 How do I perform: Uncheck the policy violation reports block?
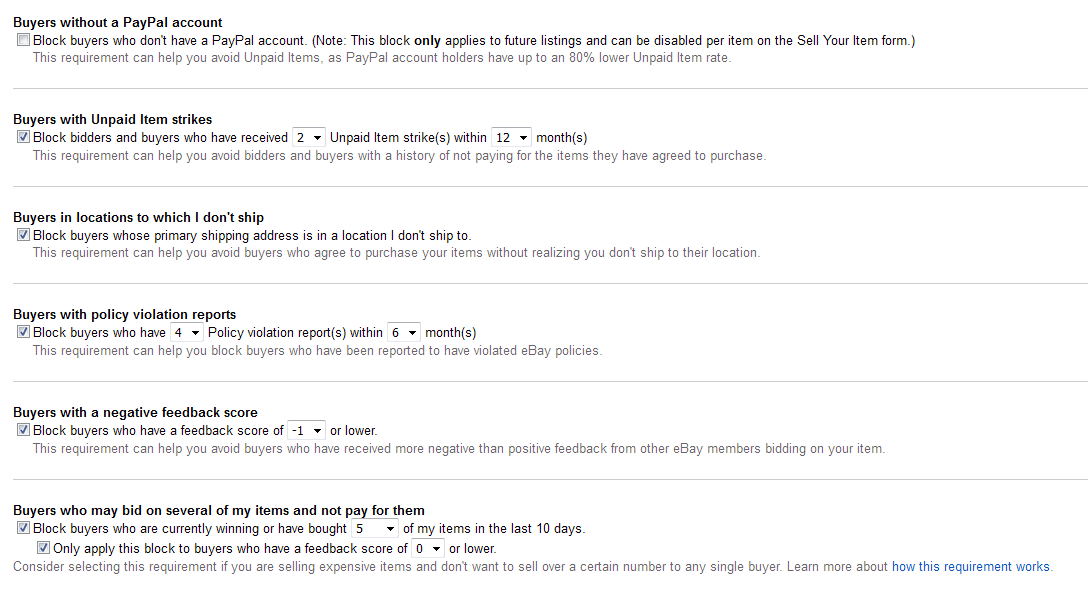click(24, 332)
